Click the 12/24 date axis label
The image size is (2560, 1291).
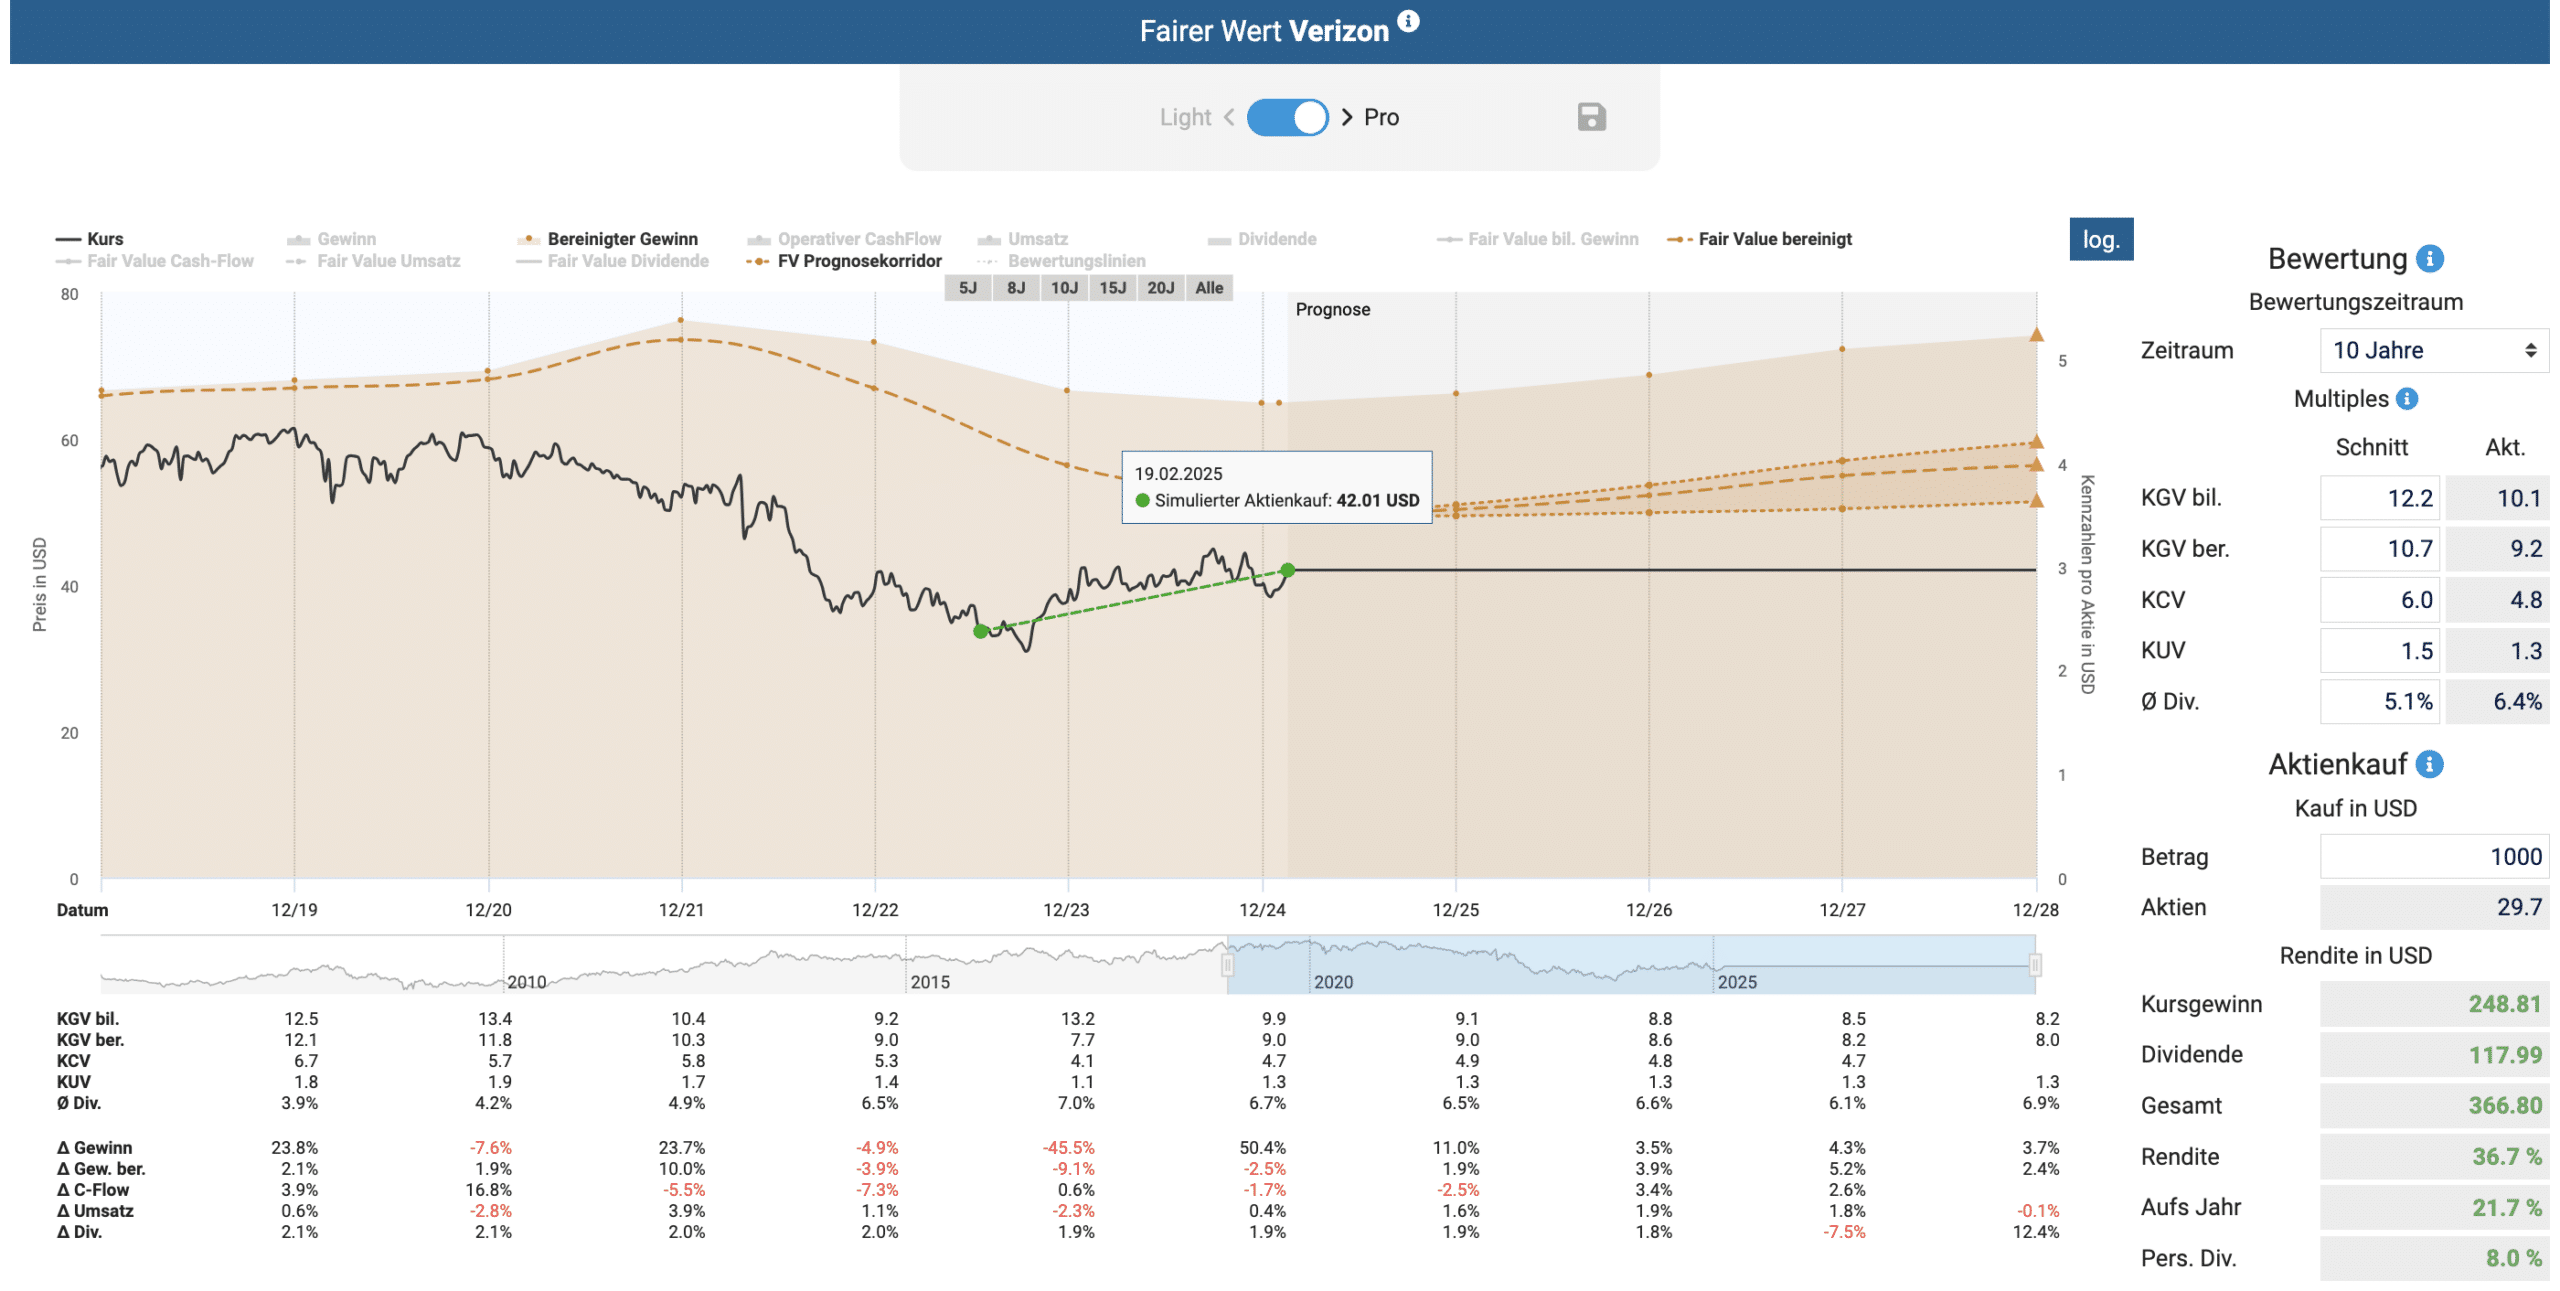coord(1262,910)
